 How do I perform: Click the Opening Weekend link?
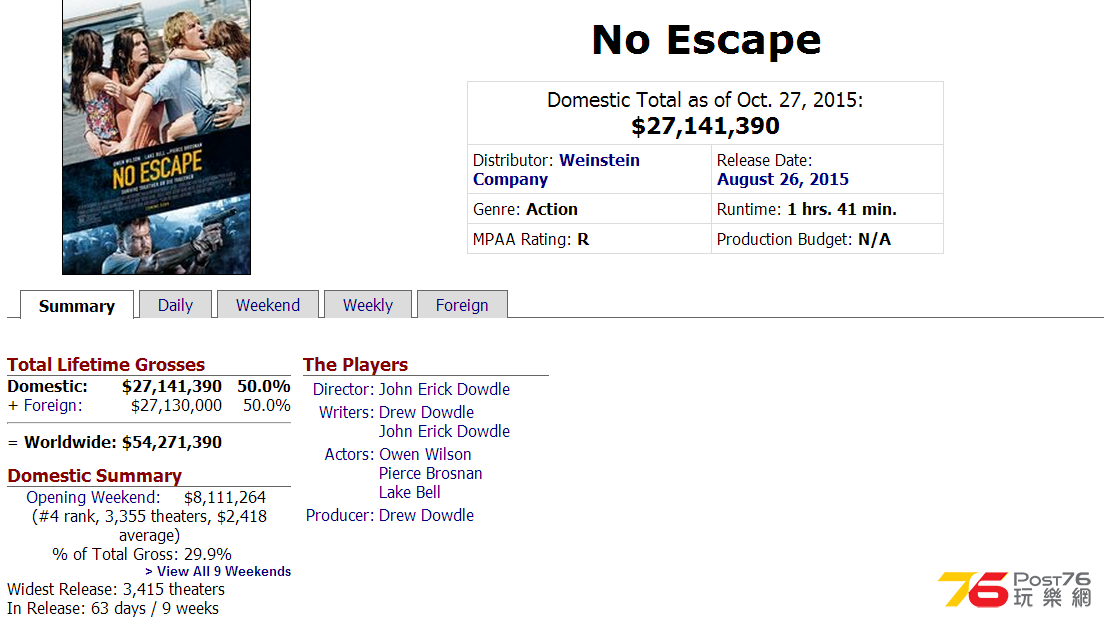pyautogui.click(x=93, y=498)
